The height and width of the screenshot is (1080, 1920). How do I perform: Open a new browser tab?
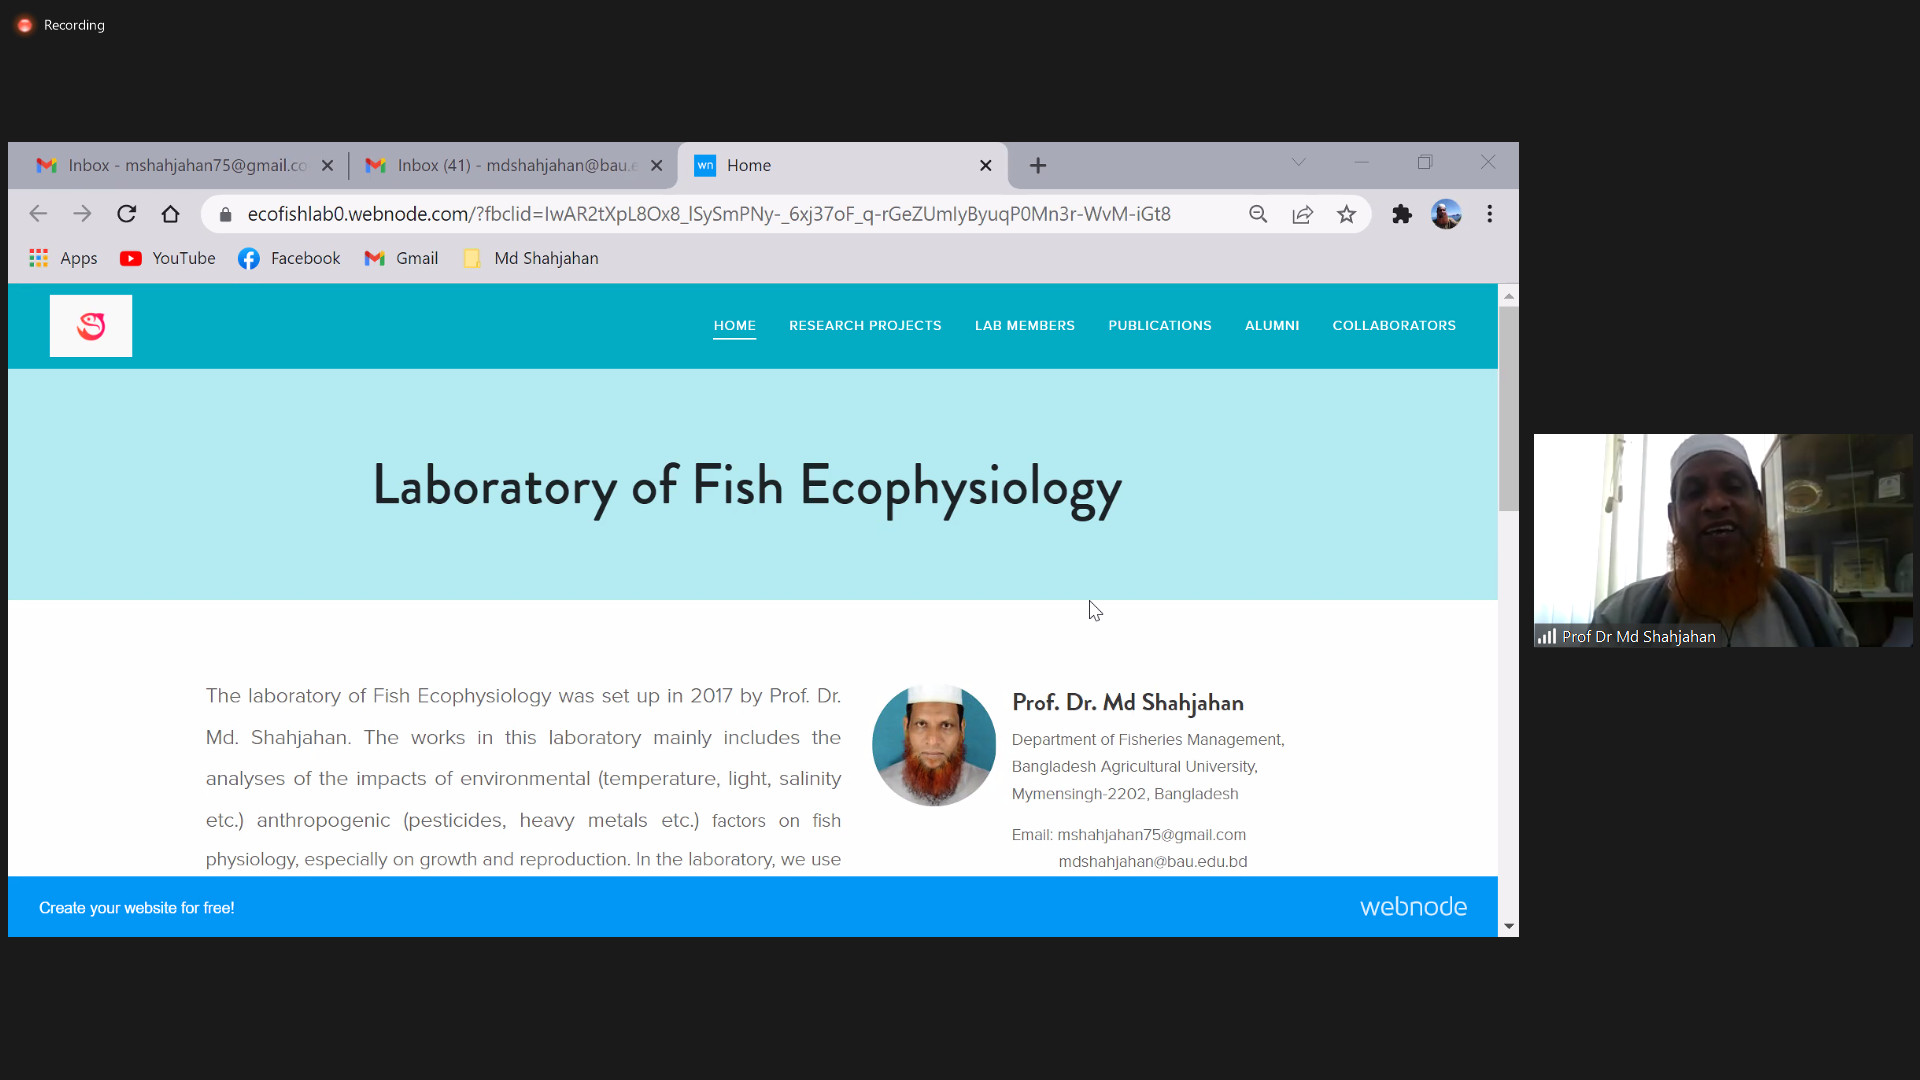pos(1038,166)
